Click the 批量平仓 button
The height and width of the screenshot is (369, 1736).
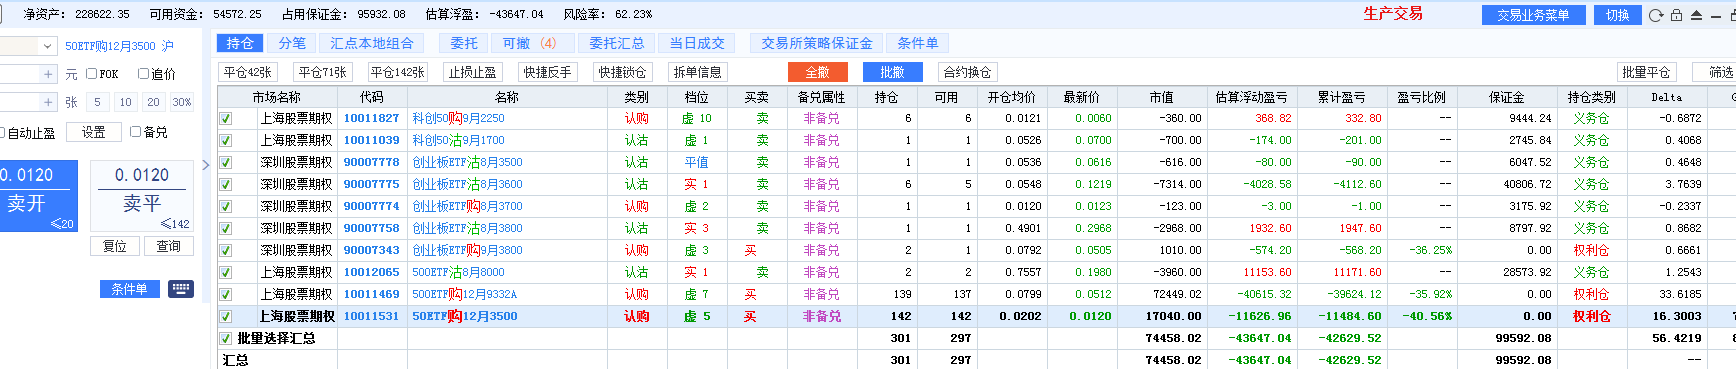coord(1646,72)
